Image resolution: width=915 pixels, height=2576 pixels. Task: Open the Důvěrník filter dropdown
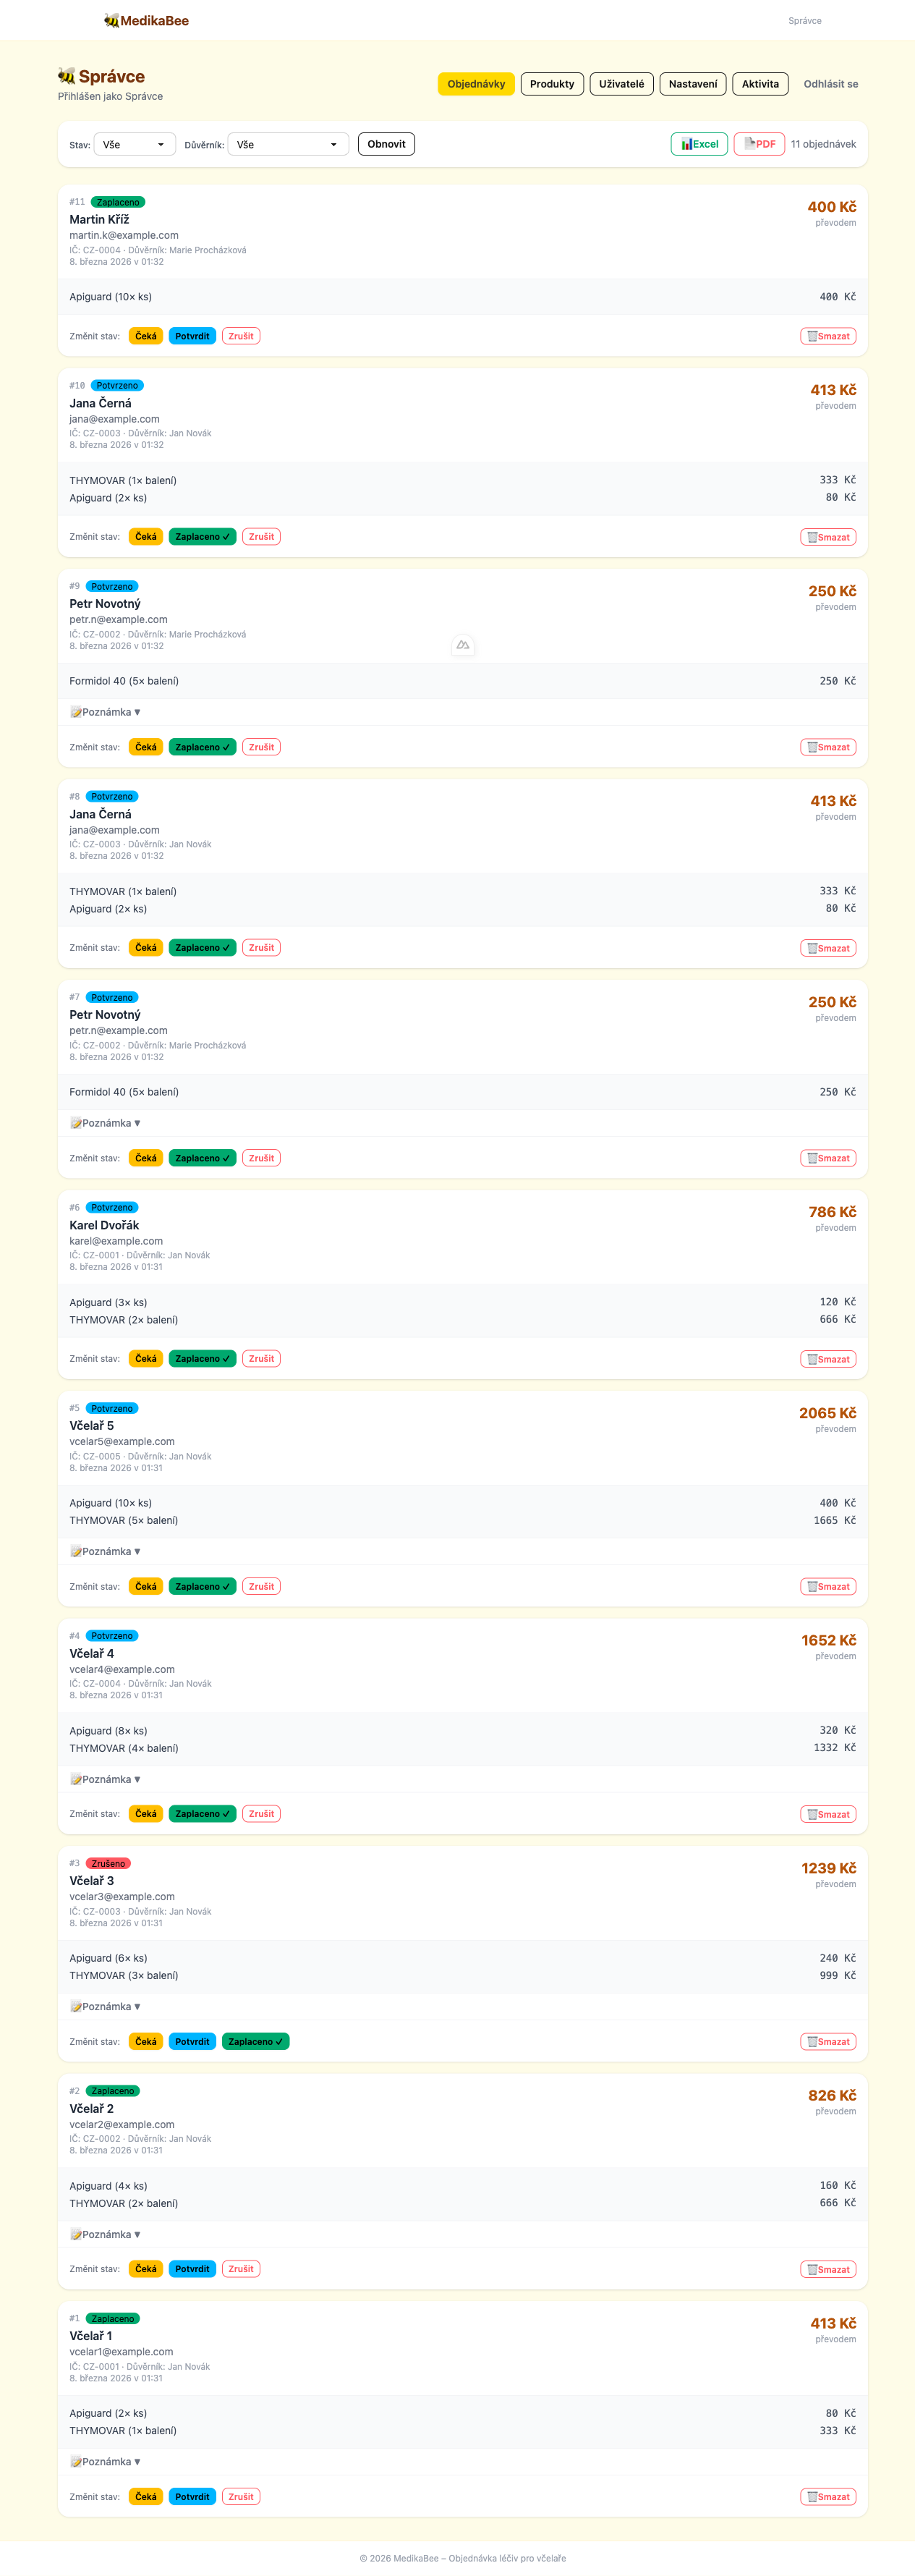click(288, 145)
